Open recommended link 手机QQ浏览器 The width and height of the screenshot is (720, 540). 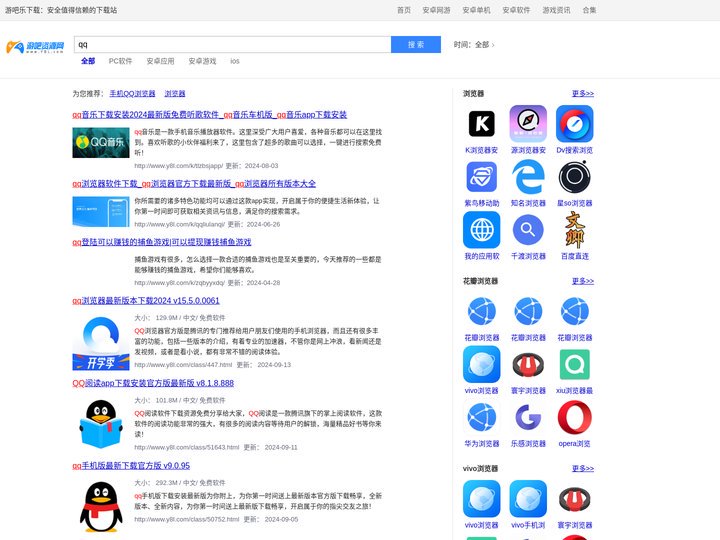[132, 94]
